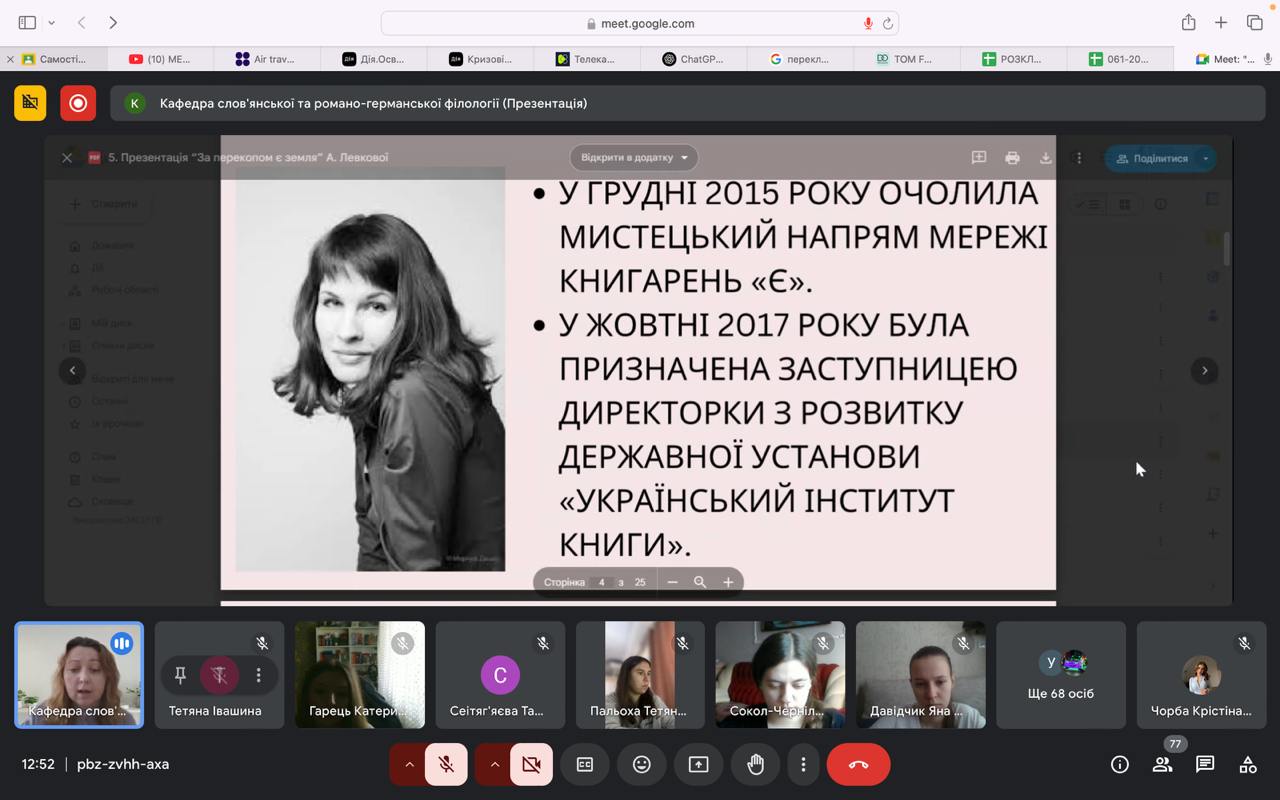Image resolution: width=1280 pixels, height=800 pixels.
Task: Click the meet.google.com address bar
Action: click(x=640, y=23)
